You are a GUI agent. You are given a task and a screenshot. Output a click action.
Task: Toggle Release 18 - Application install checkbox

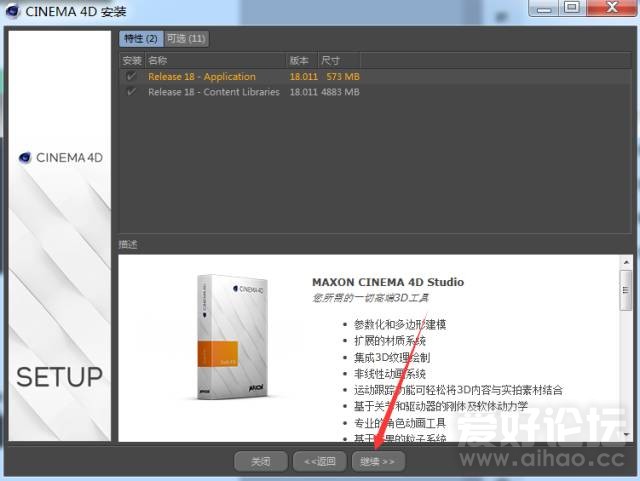131,77
